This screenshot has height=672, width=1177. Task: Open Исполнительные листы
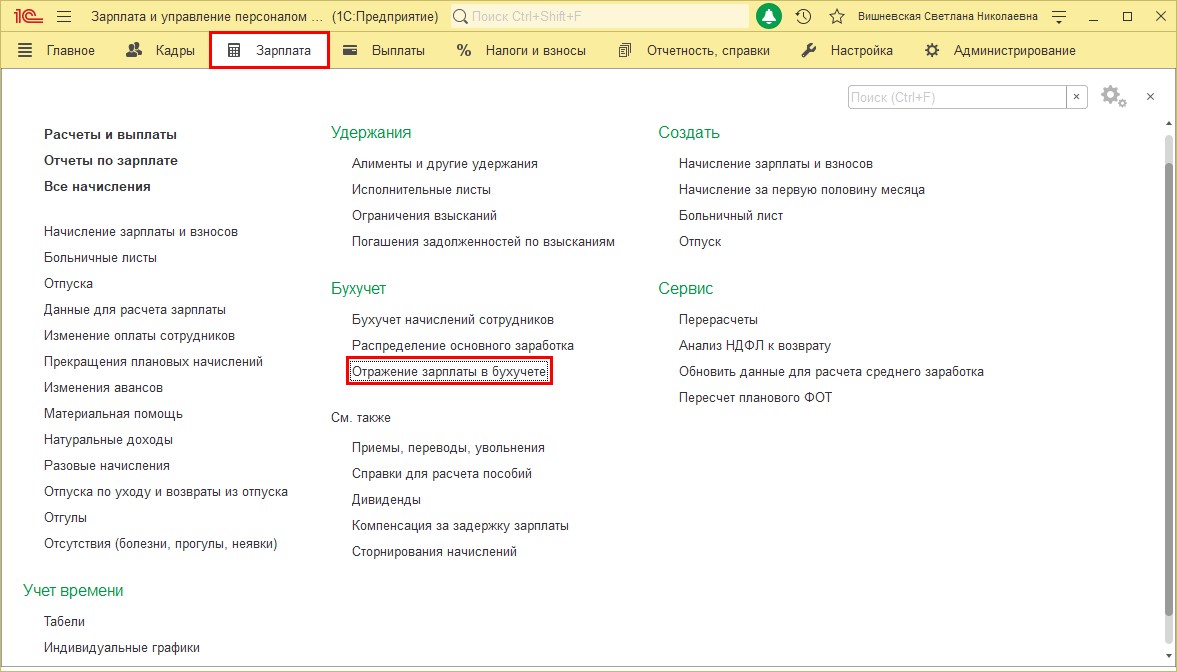[x=421, y=190]
